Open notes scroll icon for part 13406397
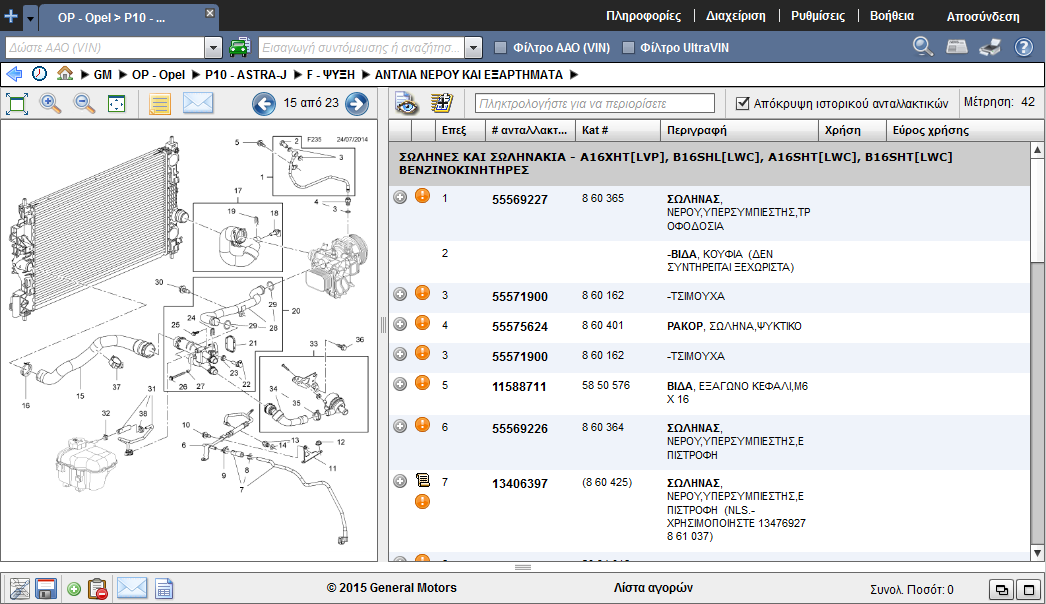 tap(422, 480)
